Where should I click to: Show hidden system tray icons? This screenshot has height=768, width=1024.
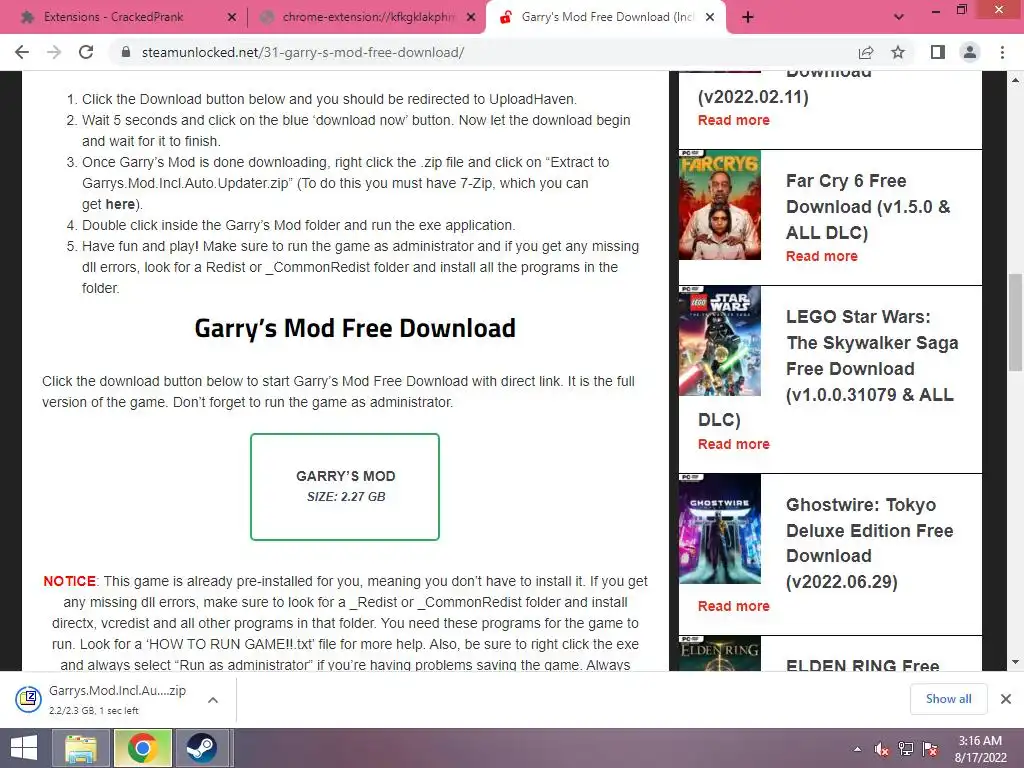click(x=857, y=749)
